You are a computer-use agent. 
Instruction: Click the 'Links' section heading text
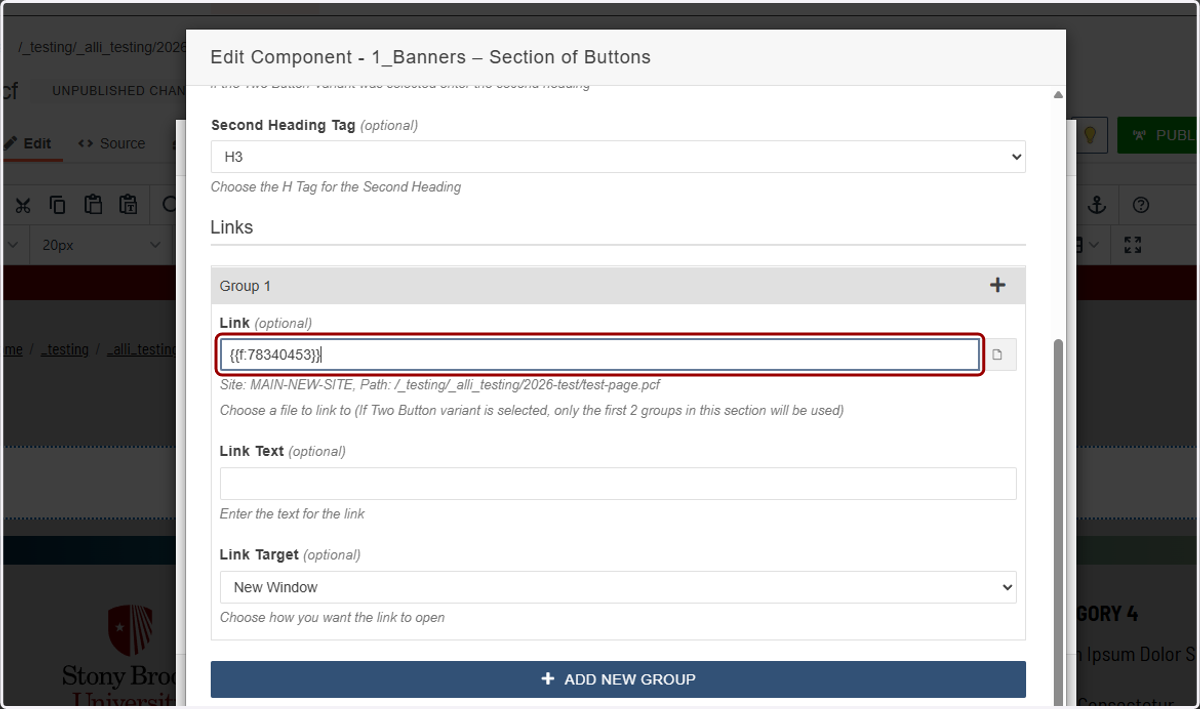[231, 227]
